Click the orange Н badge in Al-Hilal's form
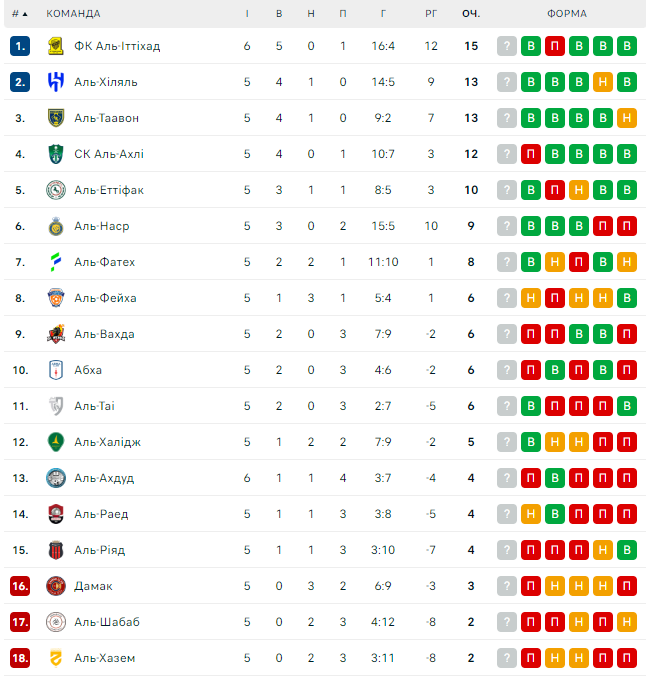The image size is (646, 678). 603,82
